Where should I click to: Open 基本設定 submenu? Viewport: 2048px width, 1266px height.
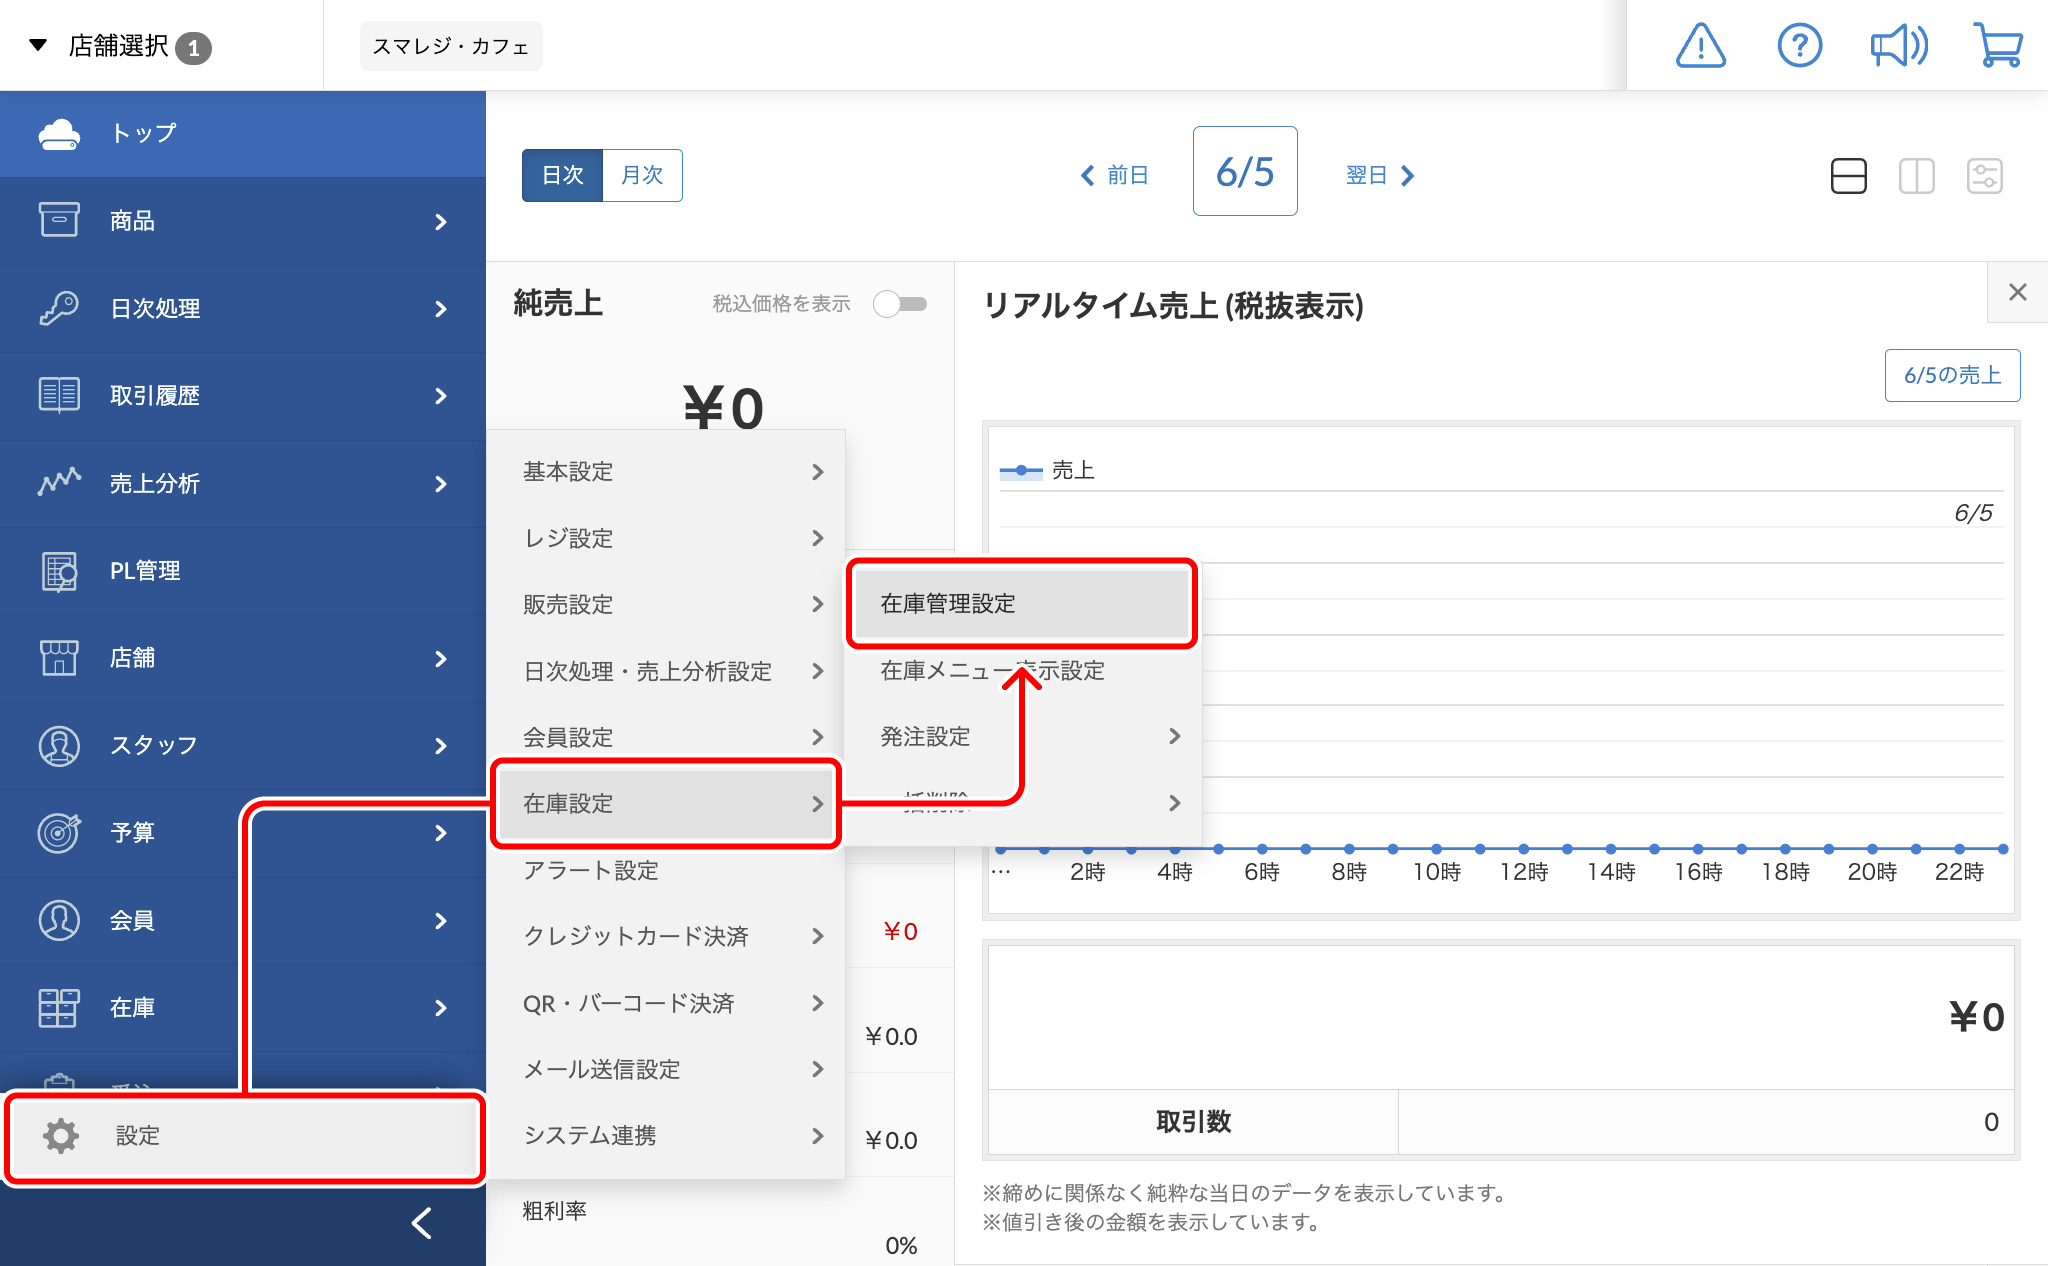[666, 472]
